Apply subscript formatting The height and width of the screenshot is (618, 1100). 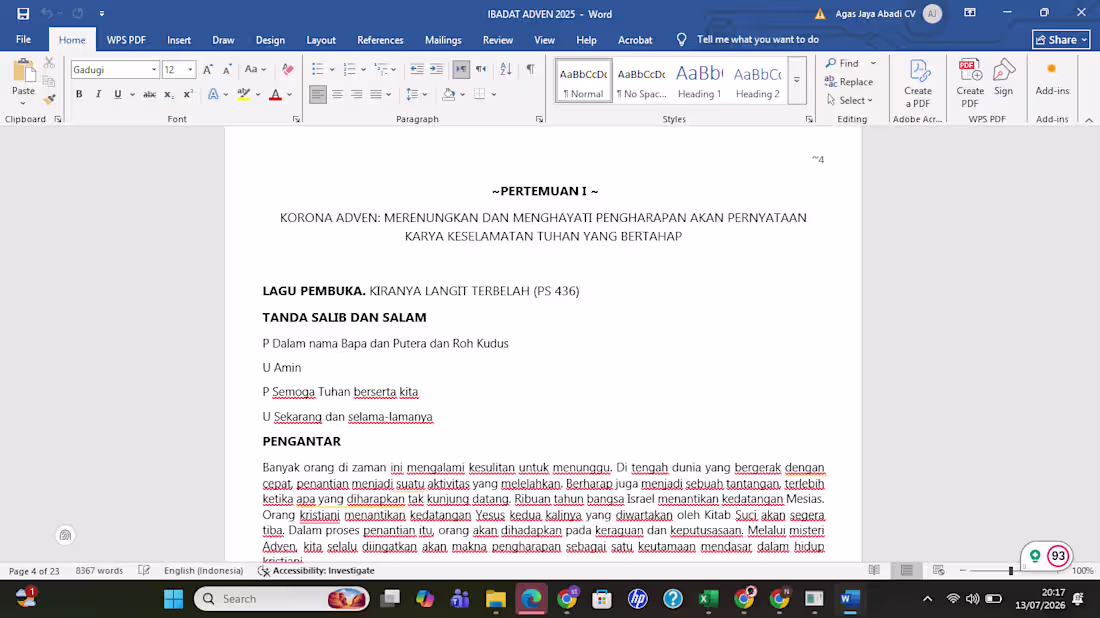[168, 94]
